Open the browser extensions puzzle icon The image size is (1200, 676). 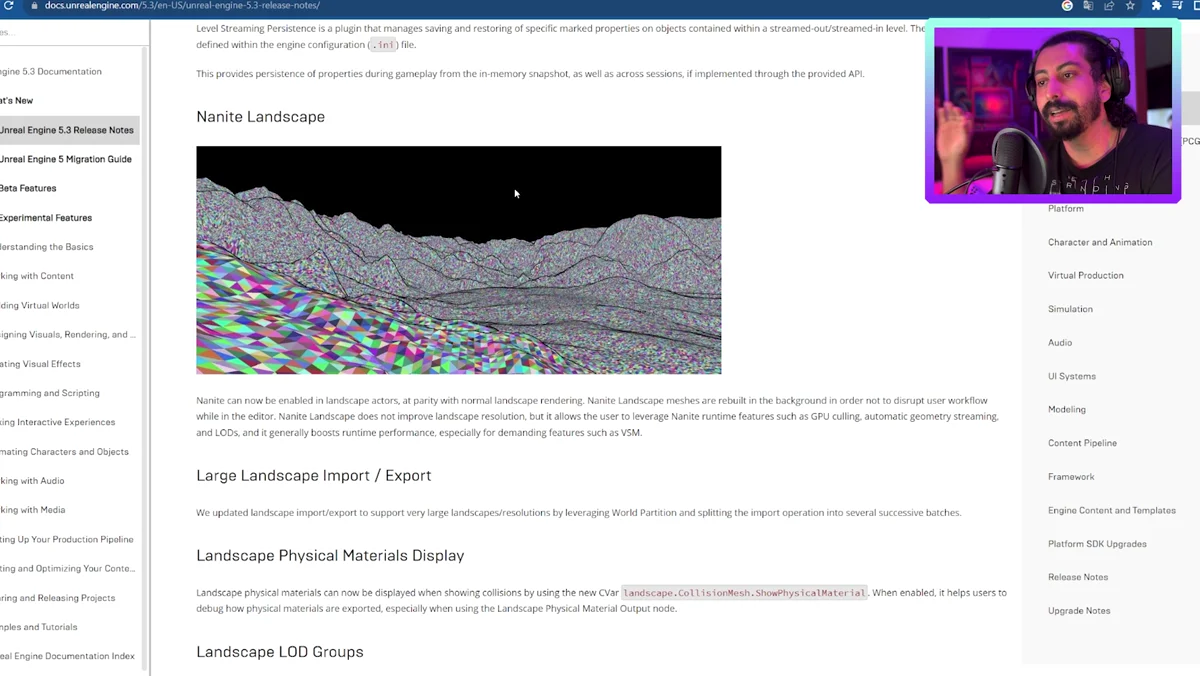(1157, 6)
